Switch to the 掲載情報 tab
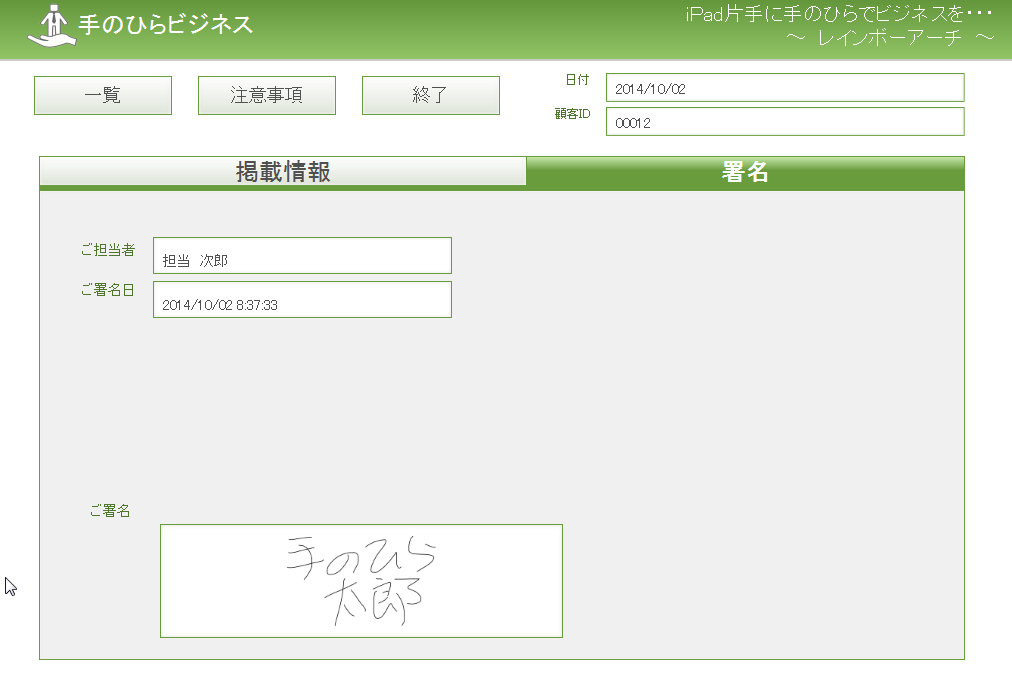Image resolution: width=1012 pixels, height=676 pixels. click(x=283, y=172)
